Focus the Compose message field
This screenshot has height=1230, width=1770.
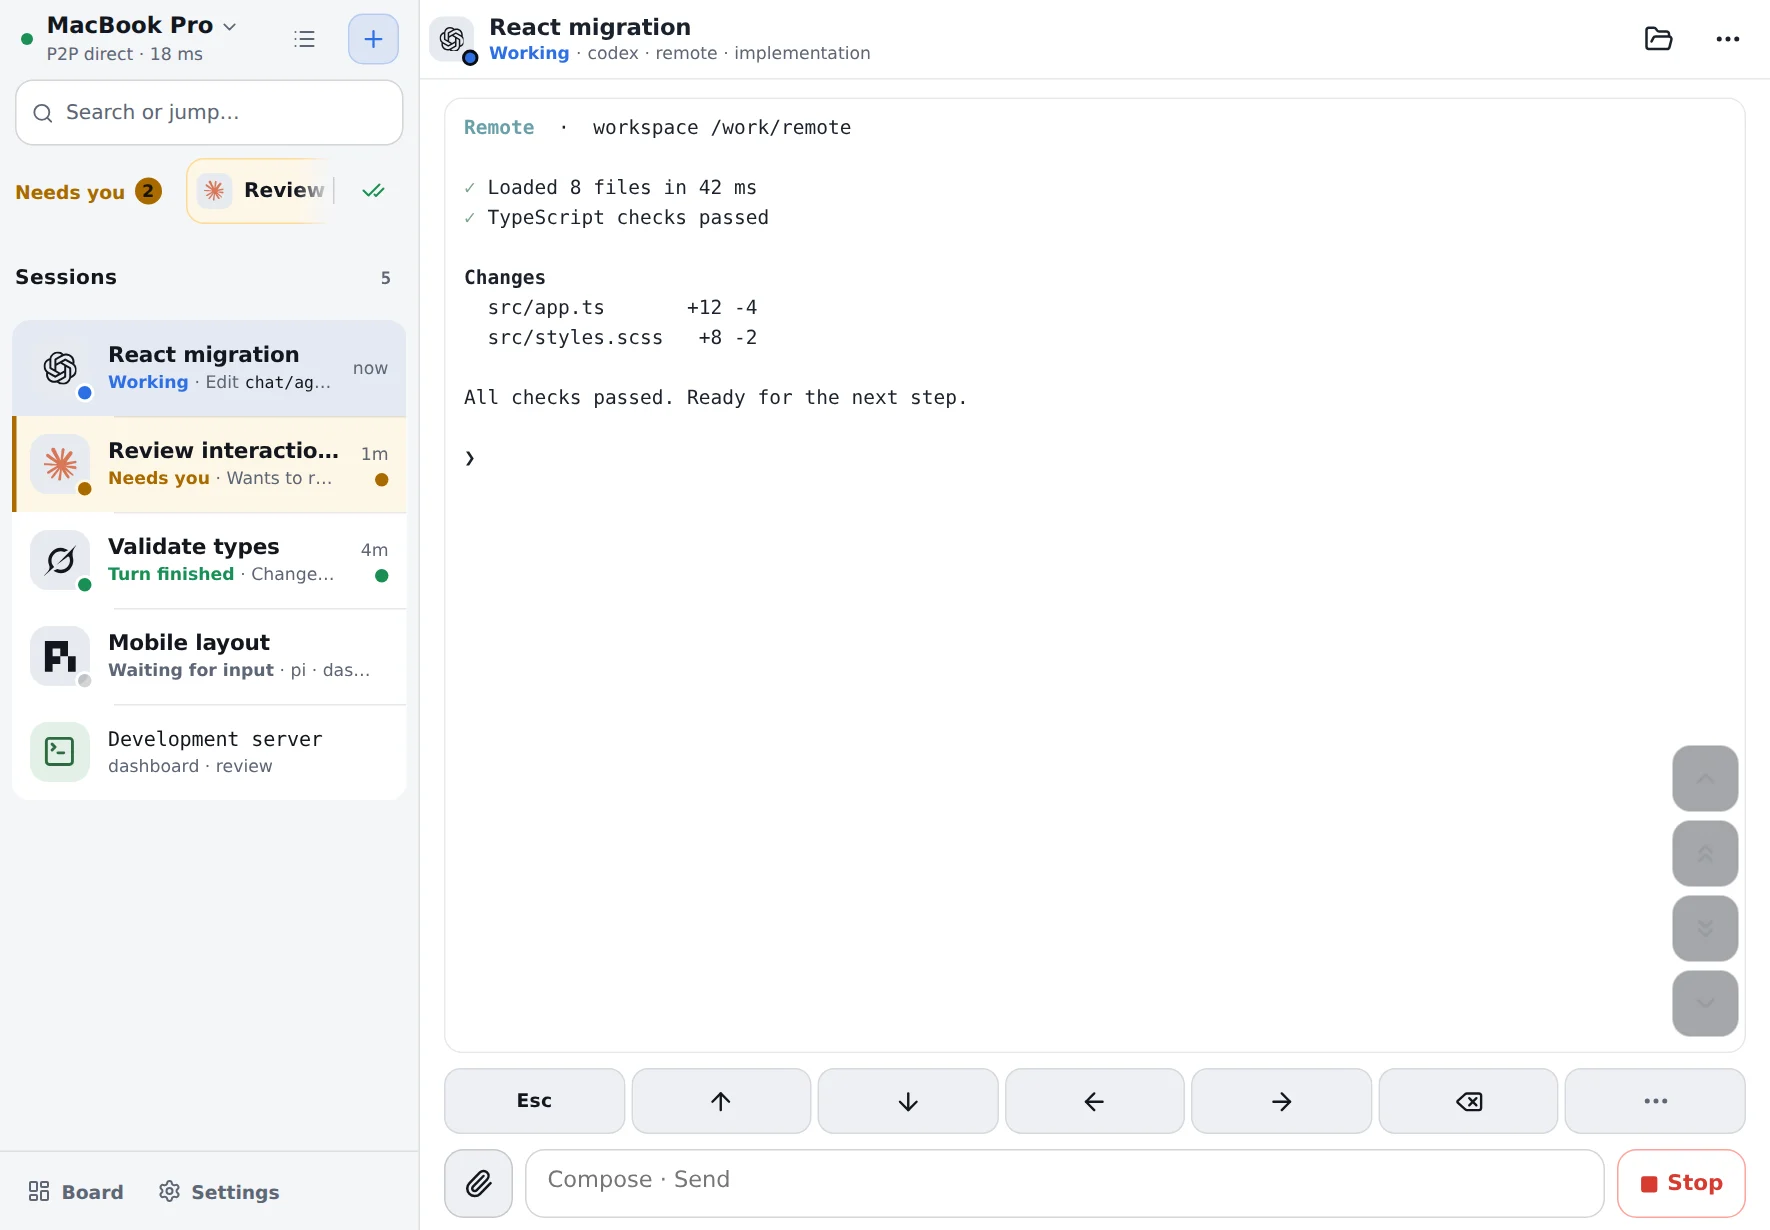[x=1064, y=1183]
